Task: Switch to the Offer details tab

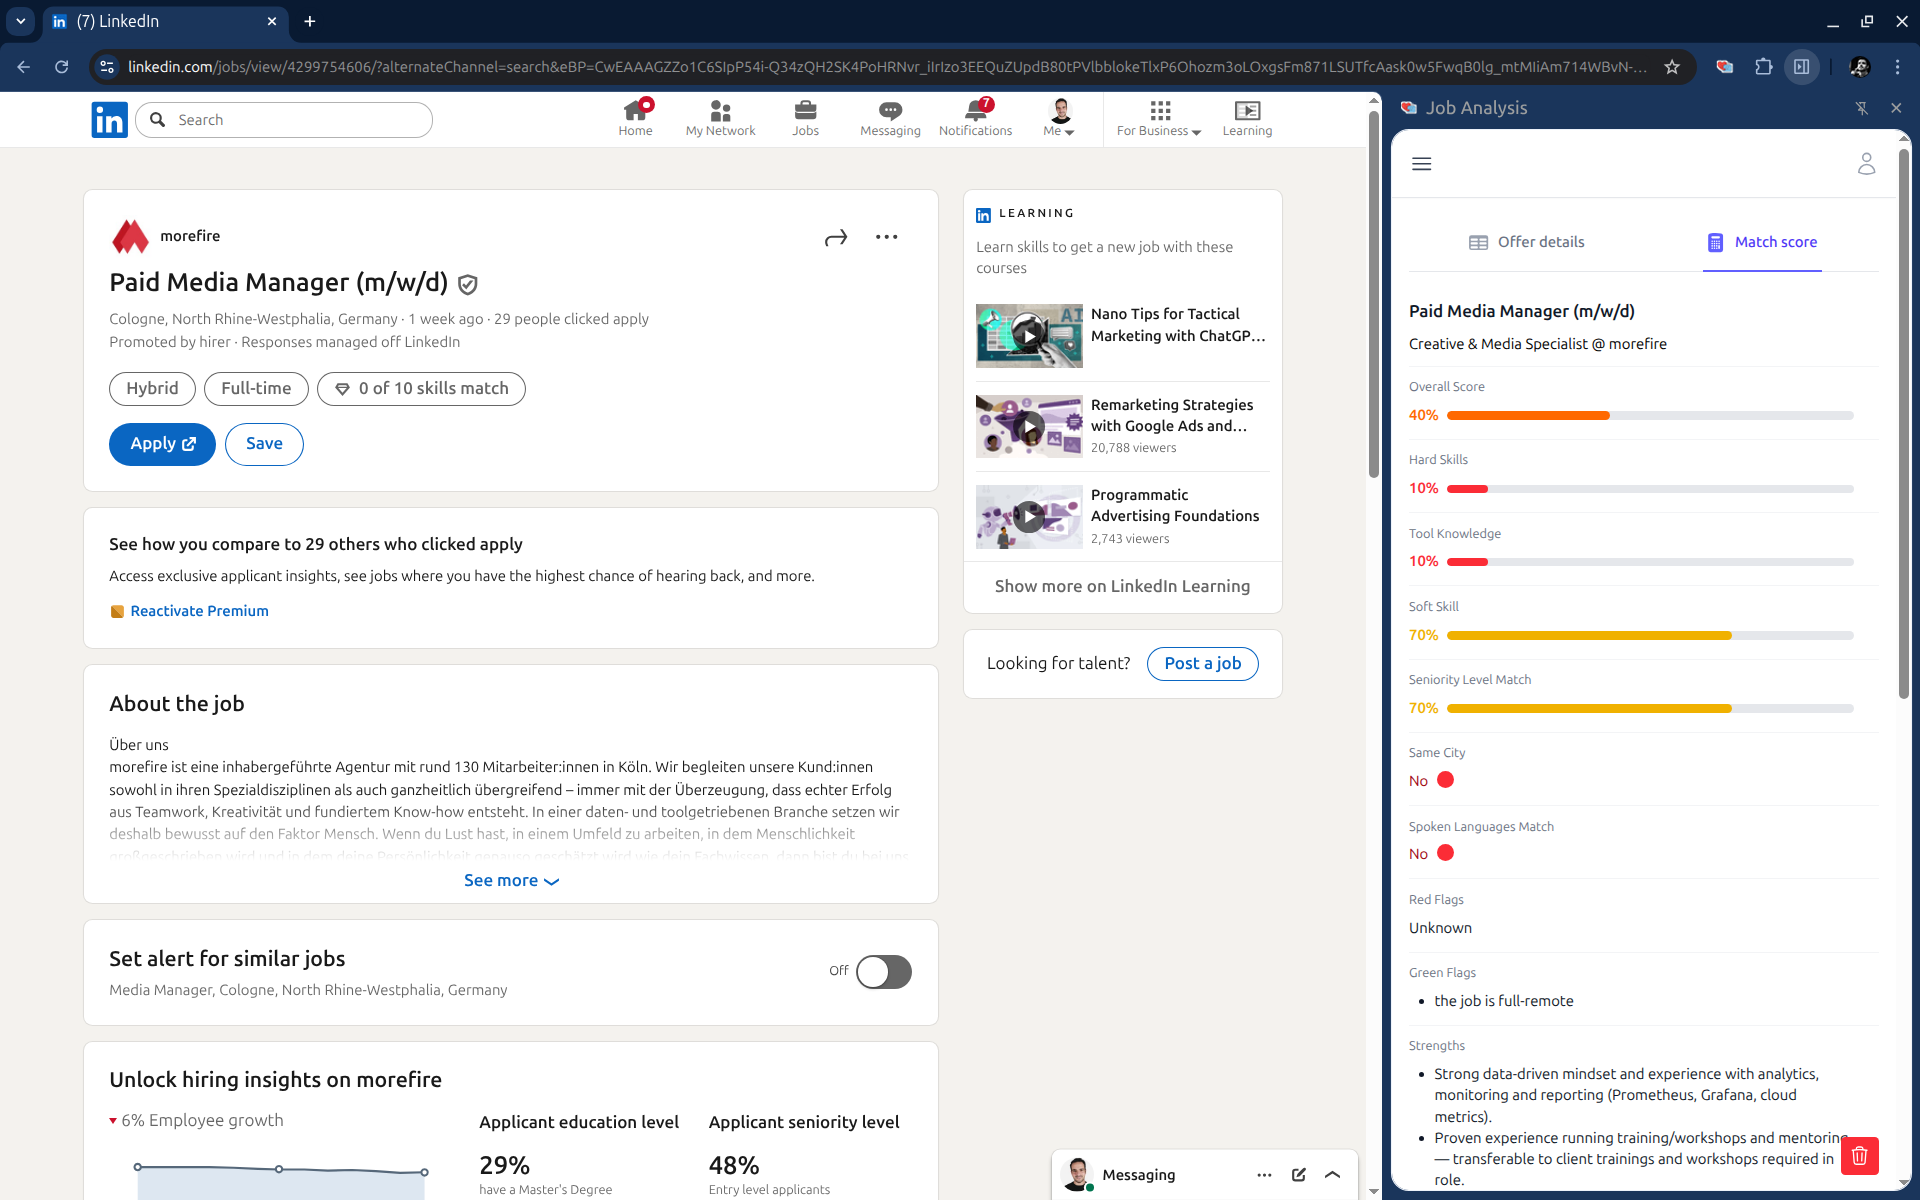Action: point(1526,242)
